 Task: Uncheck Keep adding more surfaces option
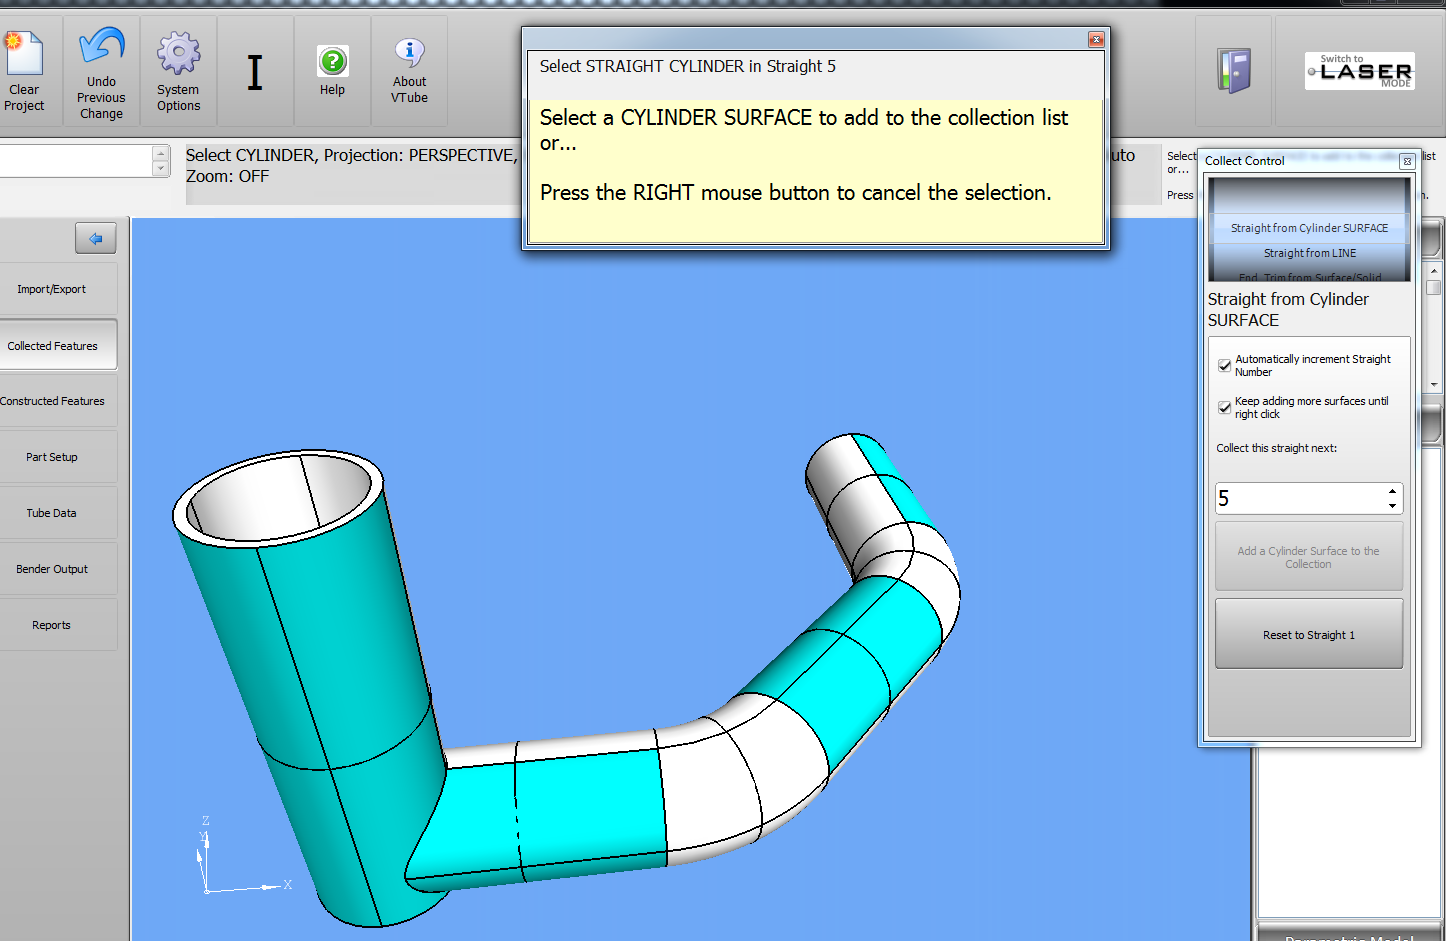1225,408
